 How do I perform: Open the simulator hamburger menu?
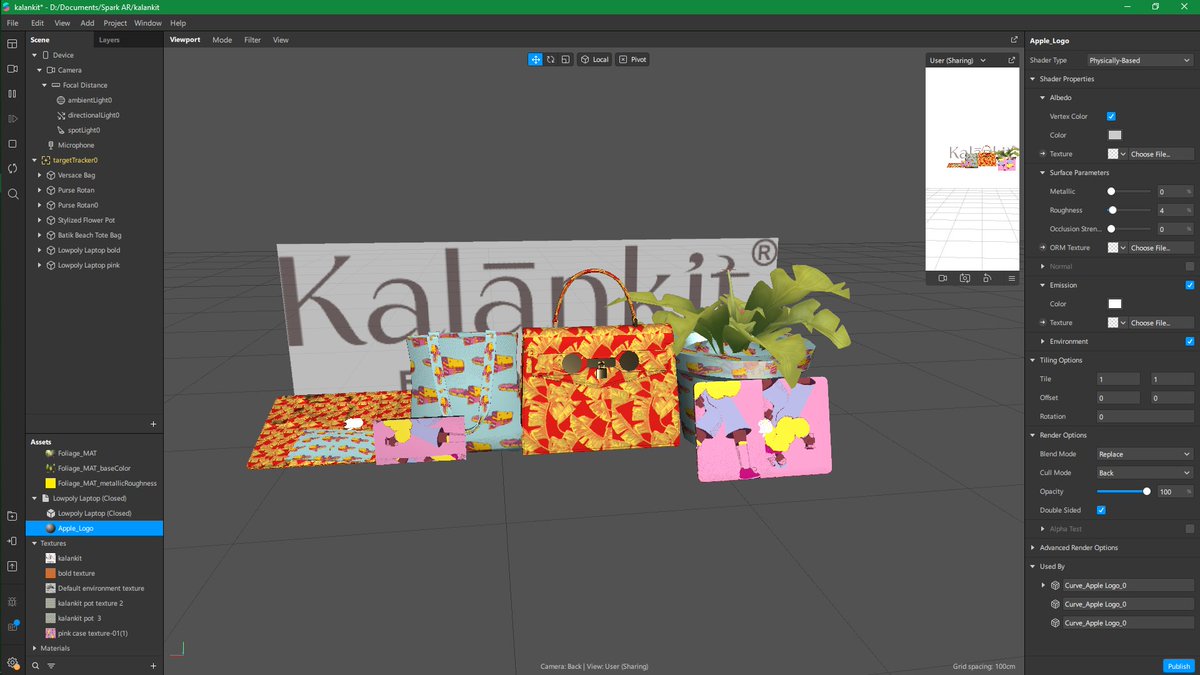[x=1012, y=278]
